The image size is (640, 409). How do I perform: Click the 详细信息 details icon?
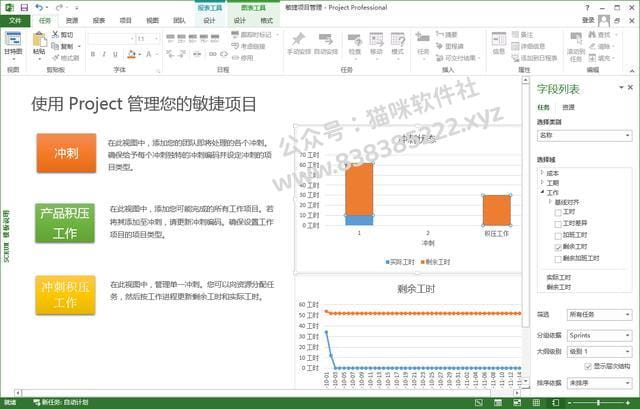pyautogui.click(x=515, y=46)
